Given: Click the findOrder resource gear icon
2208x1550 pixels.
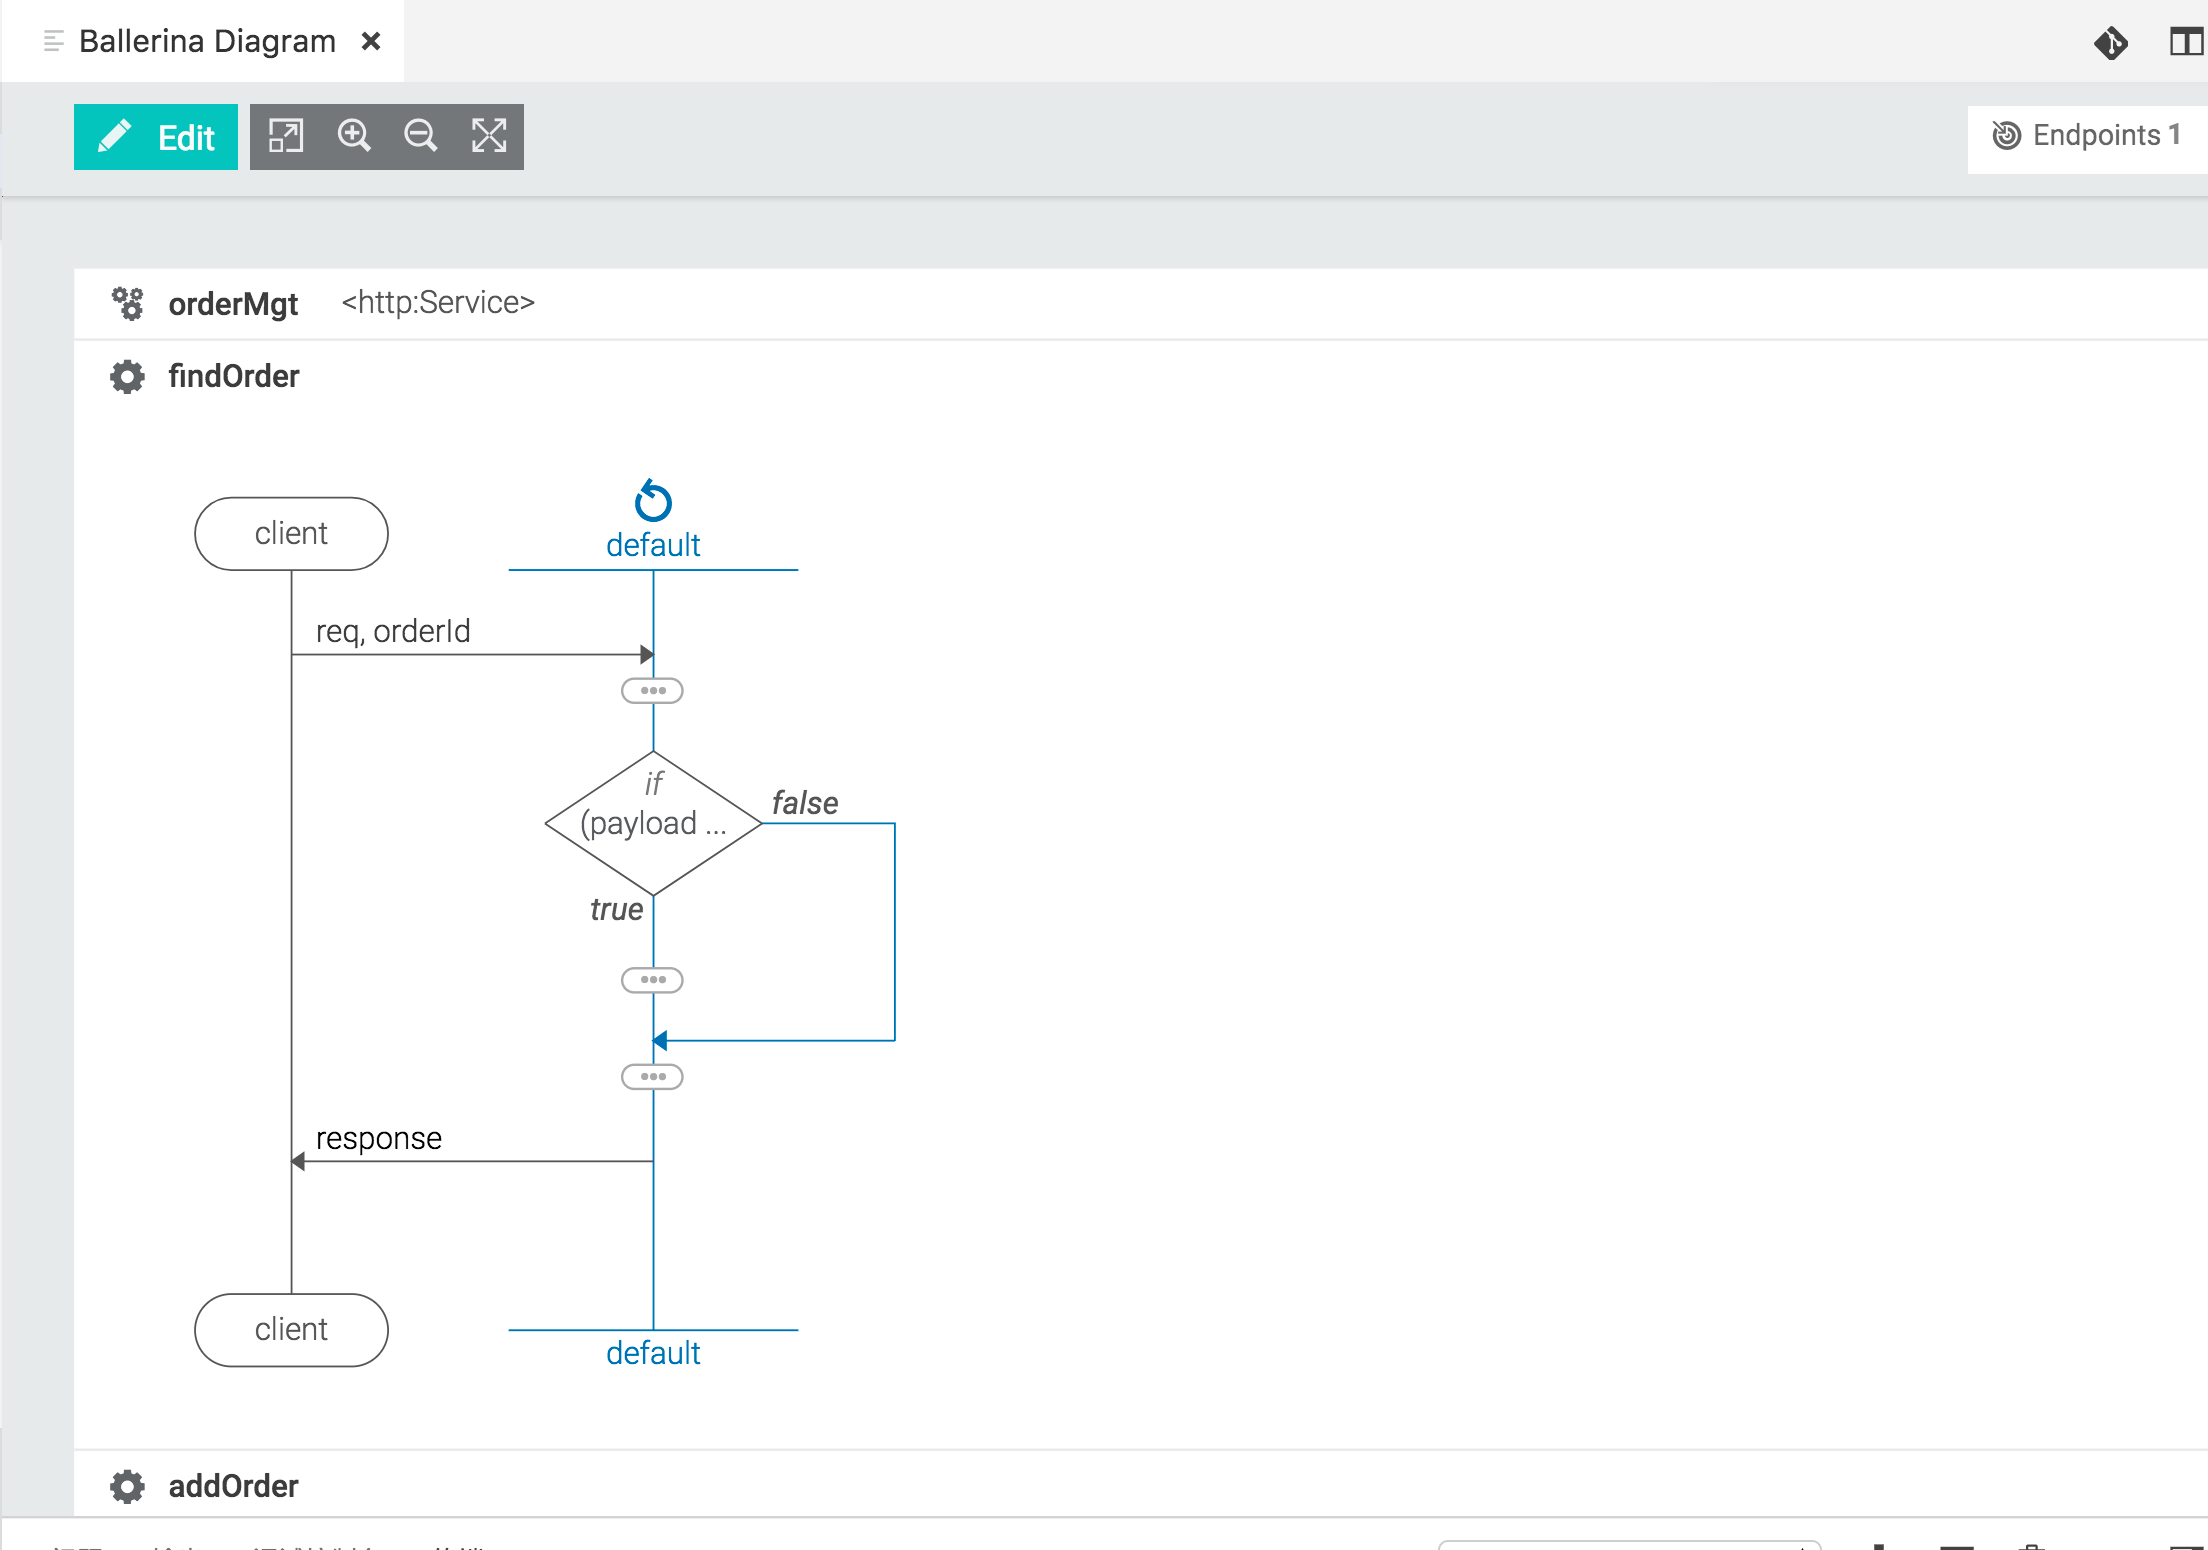Looking at the screenshot, I should click(x=127, y=377).
